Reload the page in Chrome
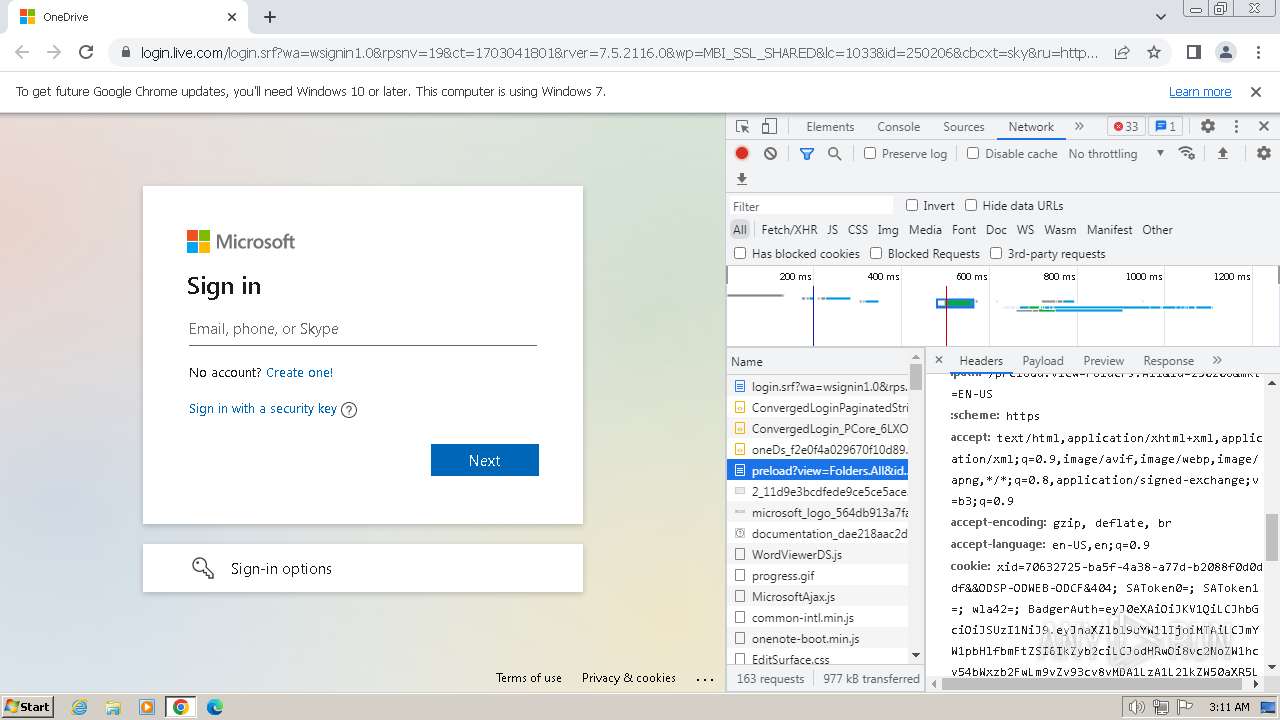 [x=86, y=52]
